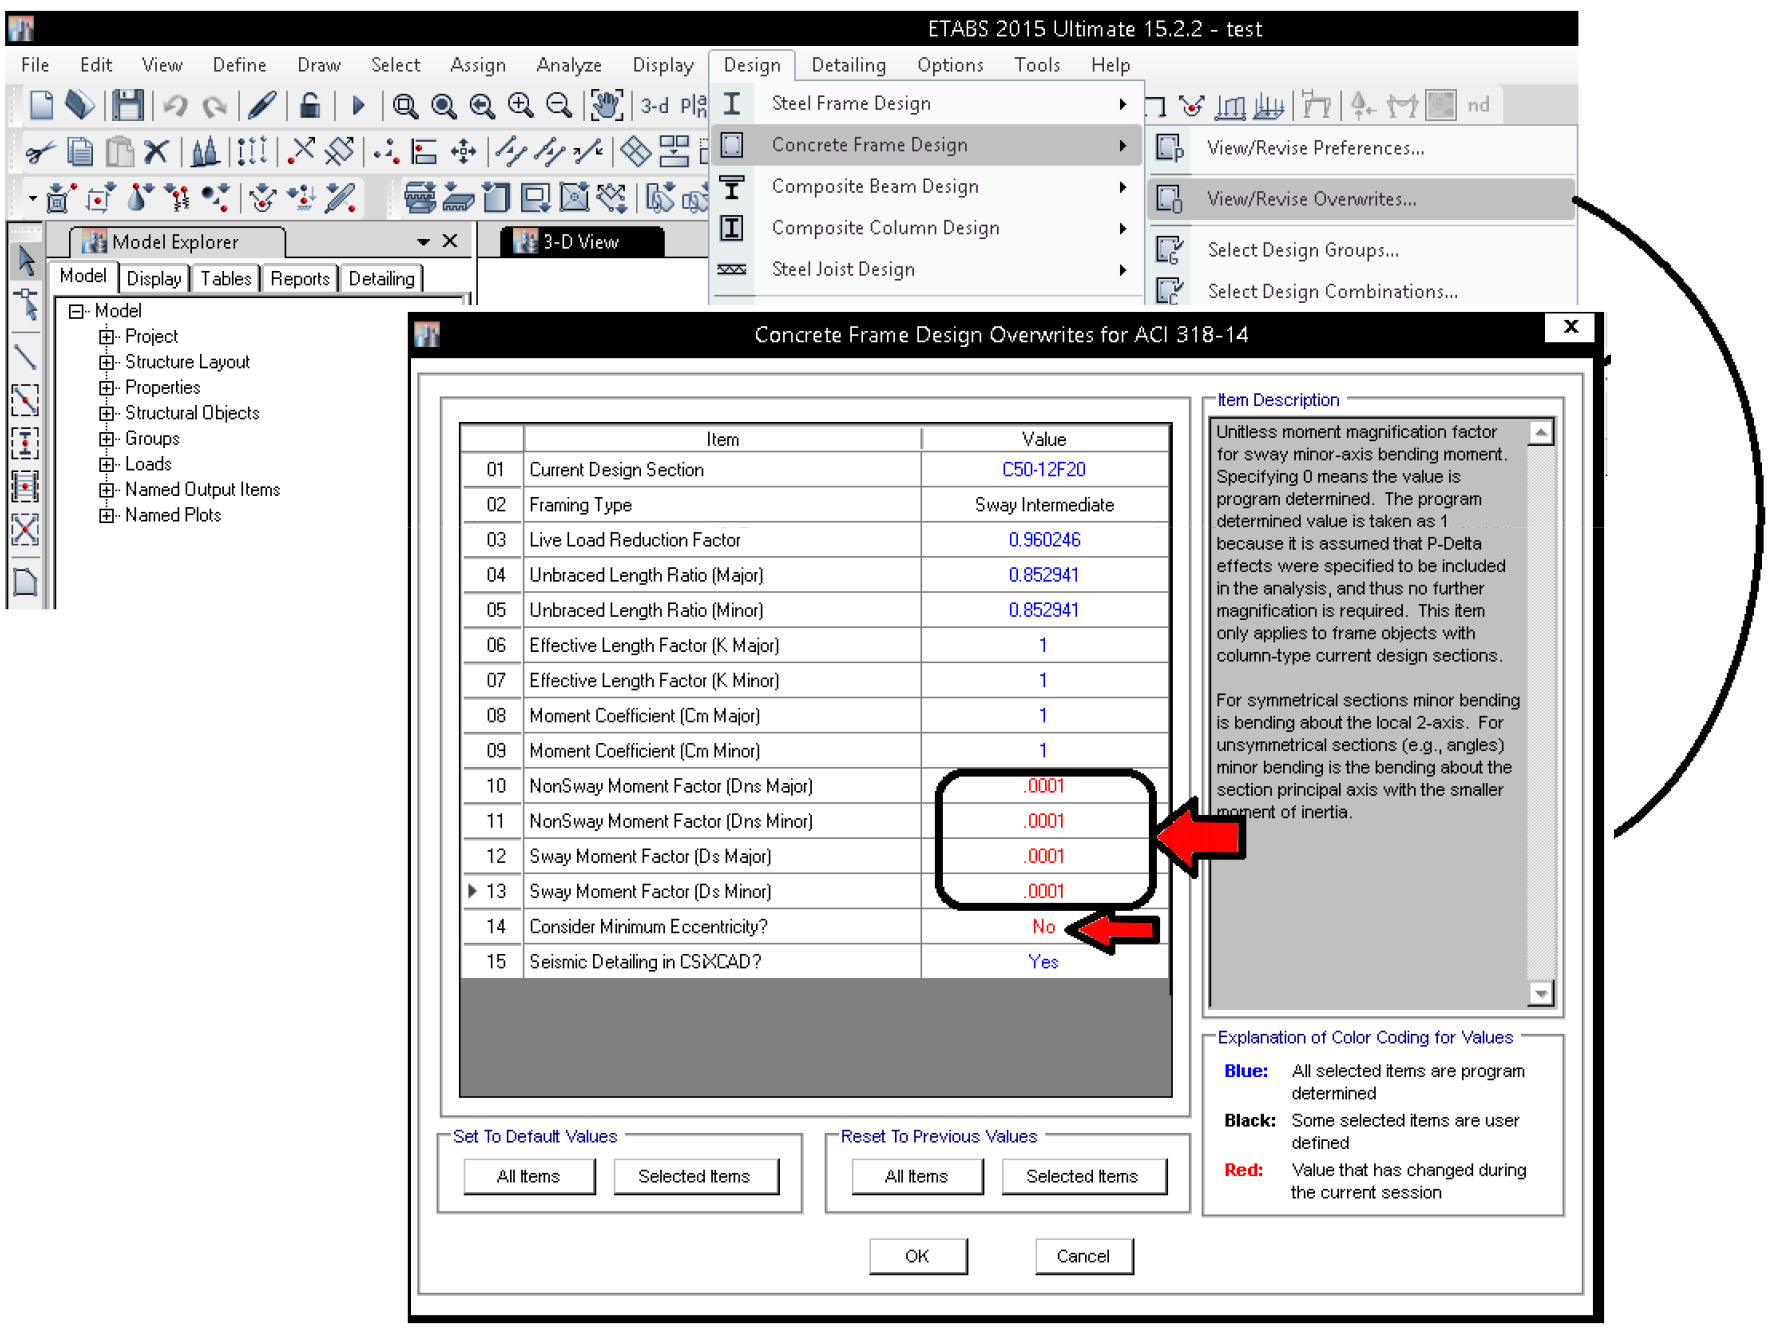This screenshot has width=1770, height=1328.
Task: Expand the Named Plots tree node
Action: [x=106, y=516]
